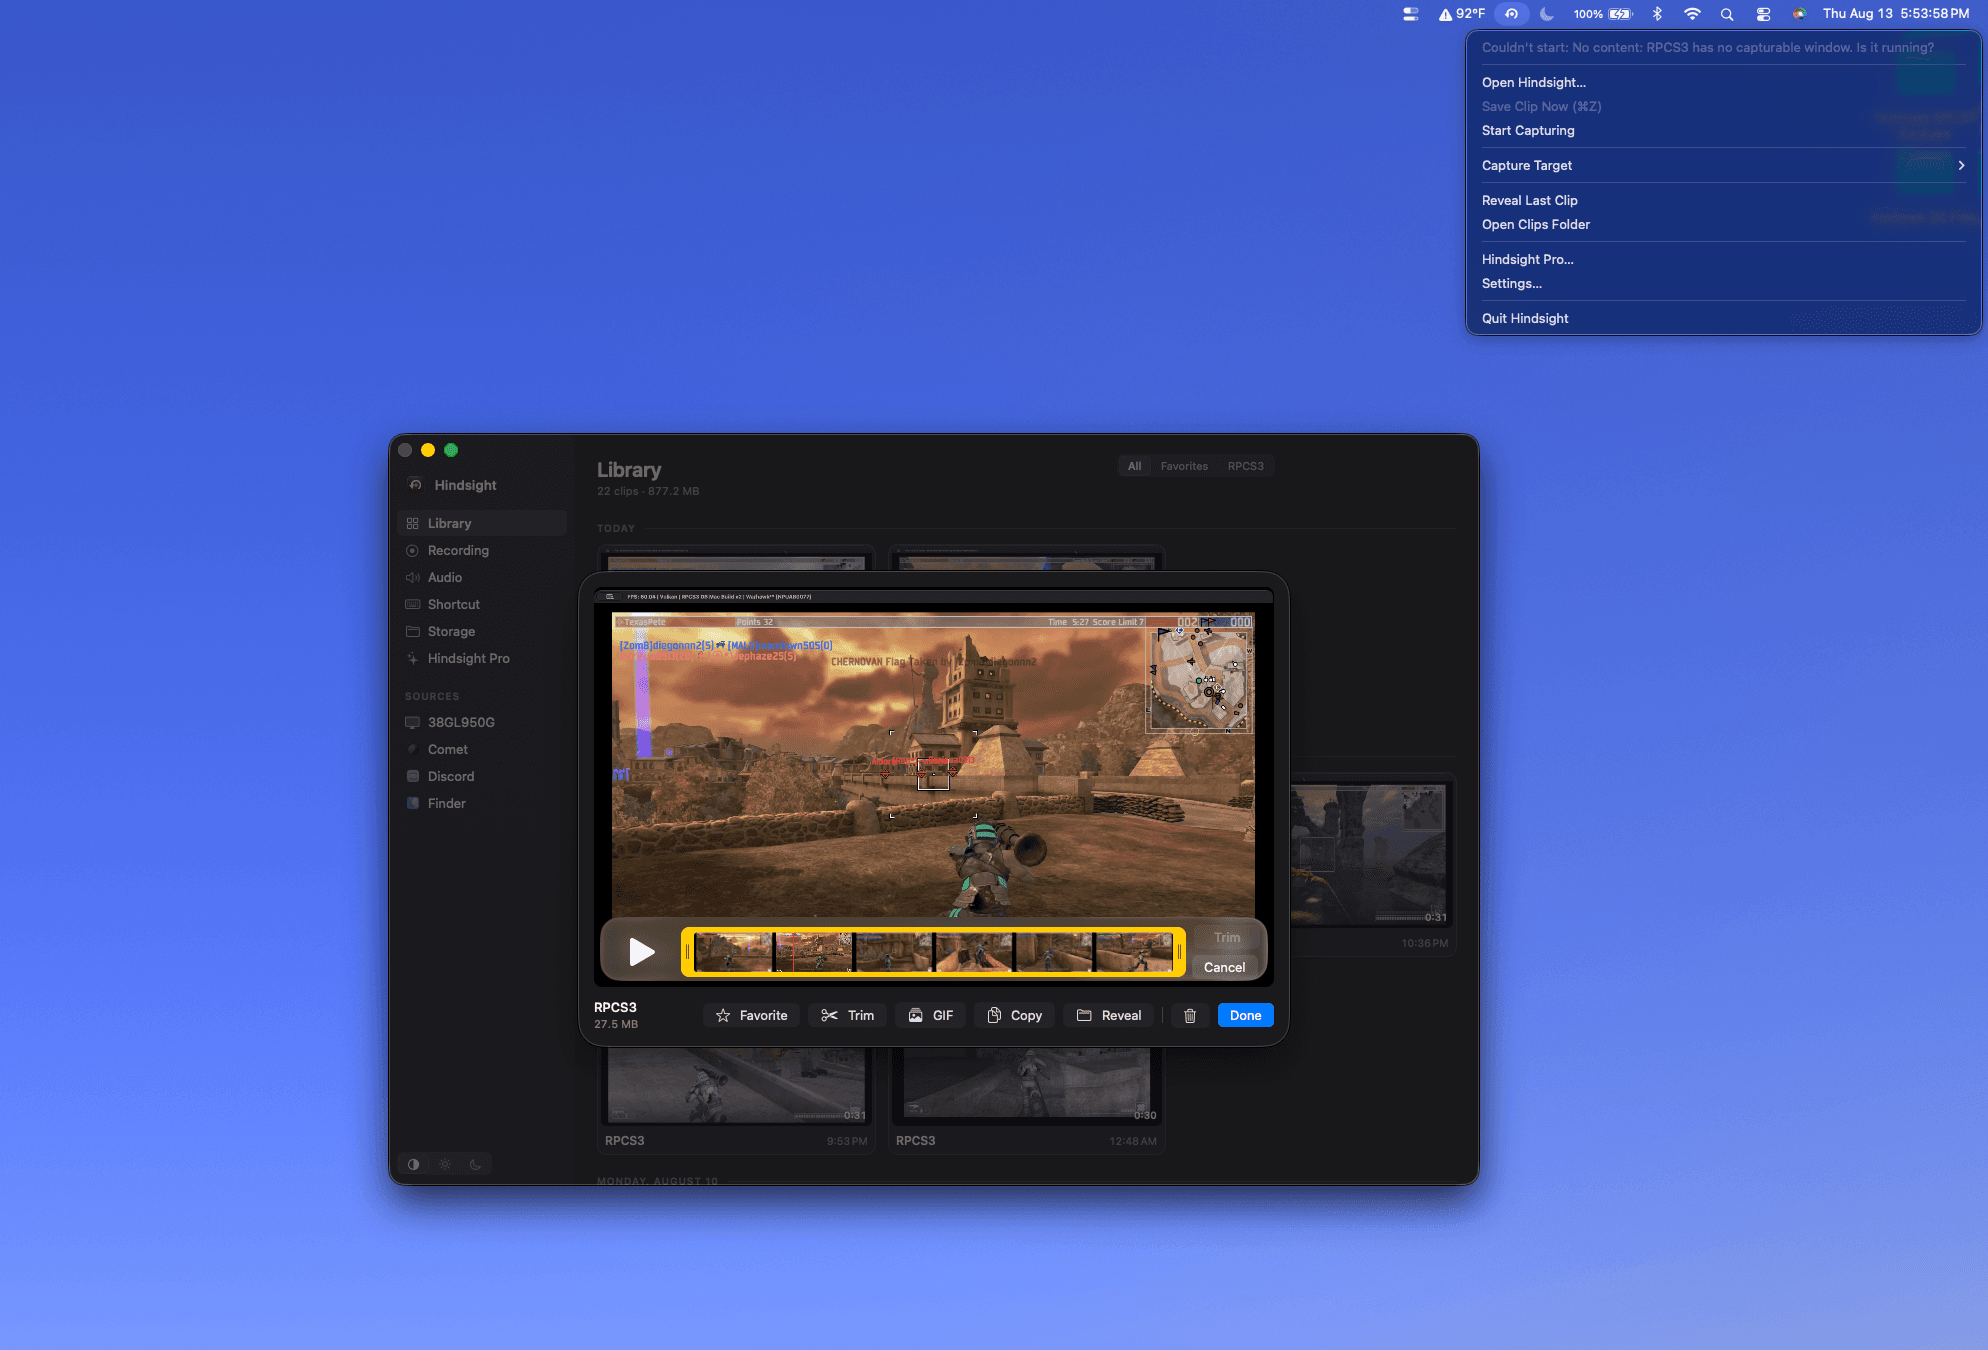Copy the clip to clipboard
Viewport: 1988px width, 1350px height.
point(1014,1015)
